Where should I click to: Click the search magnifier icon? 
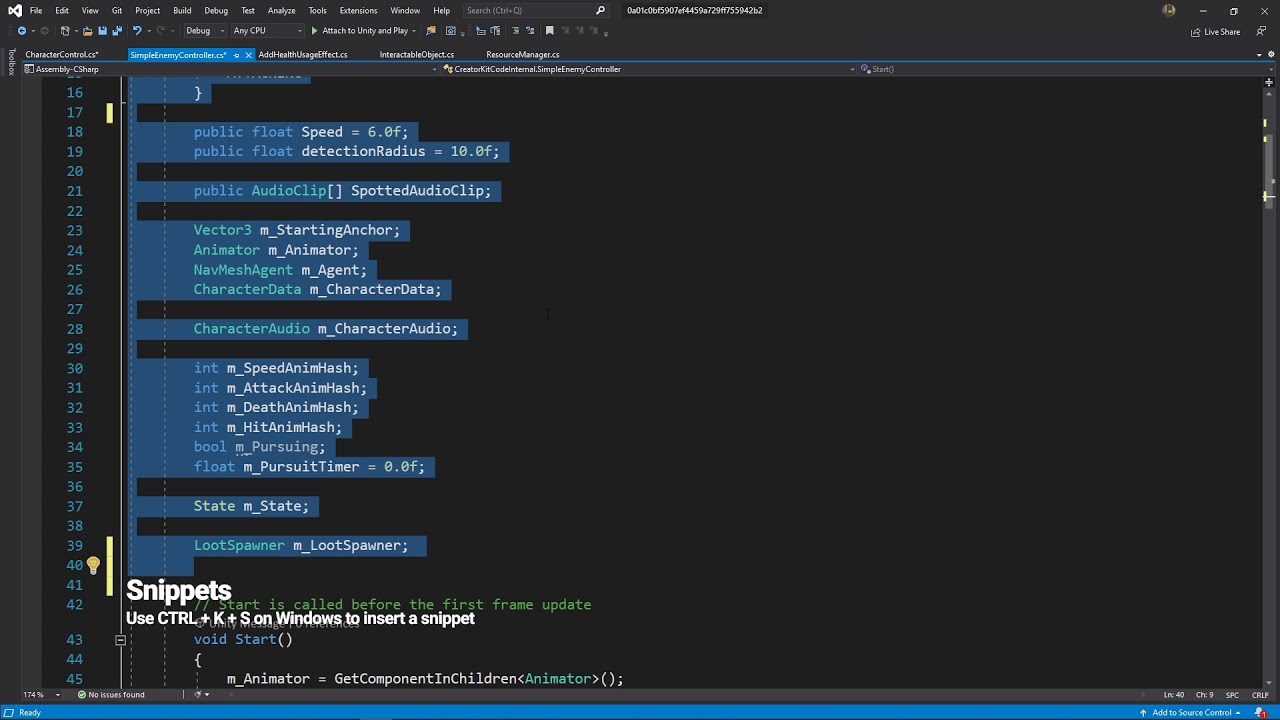click(600, 10)
